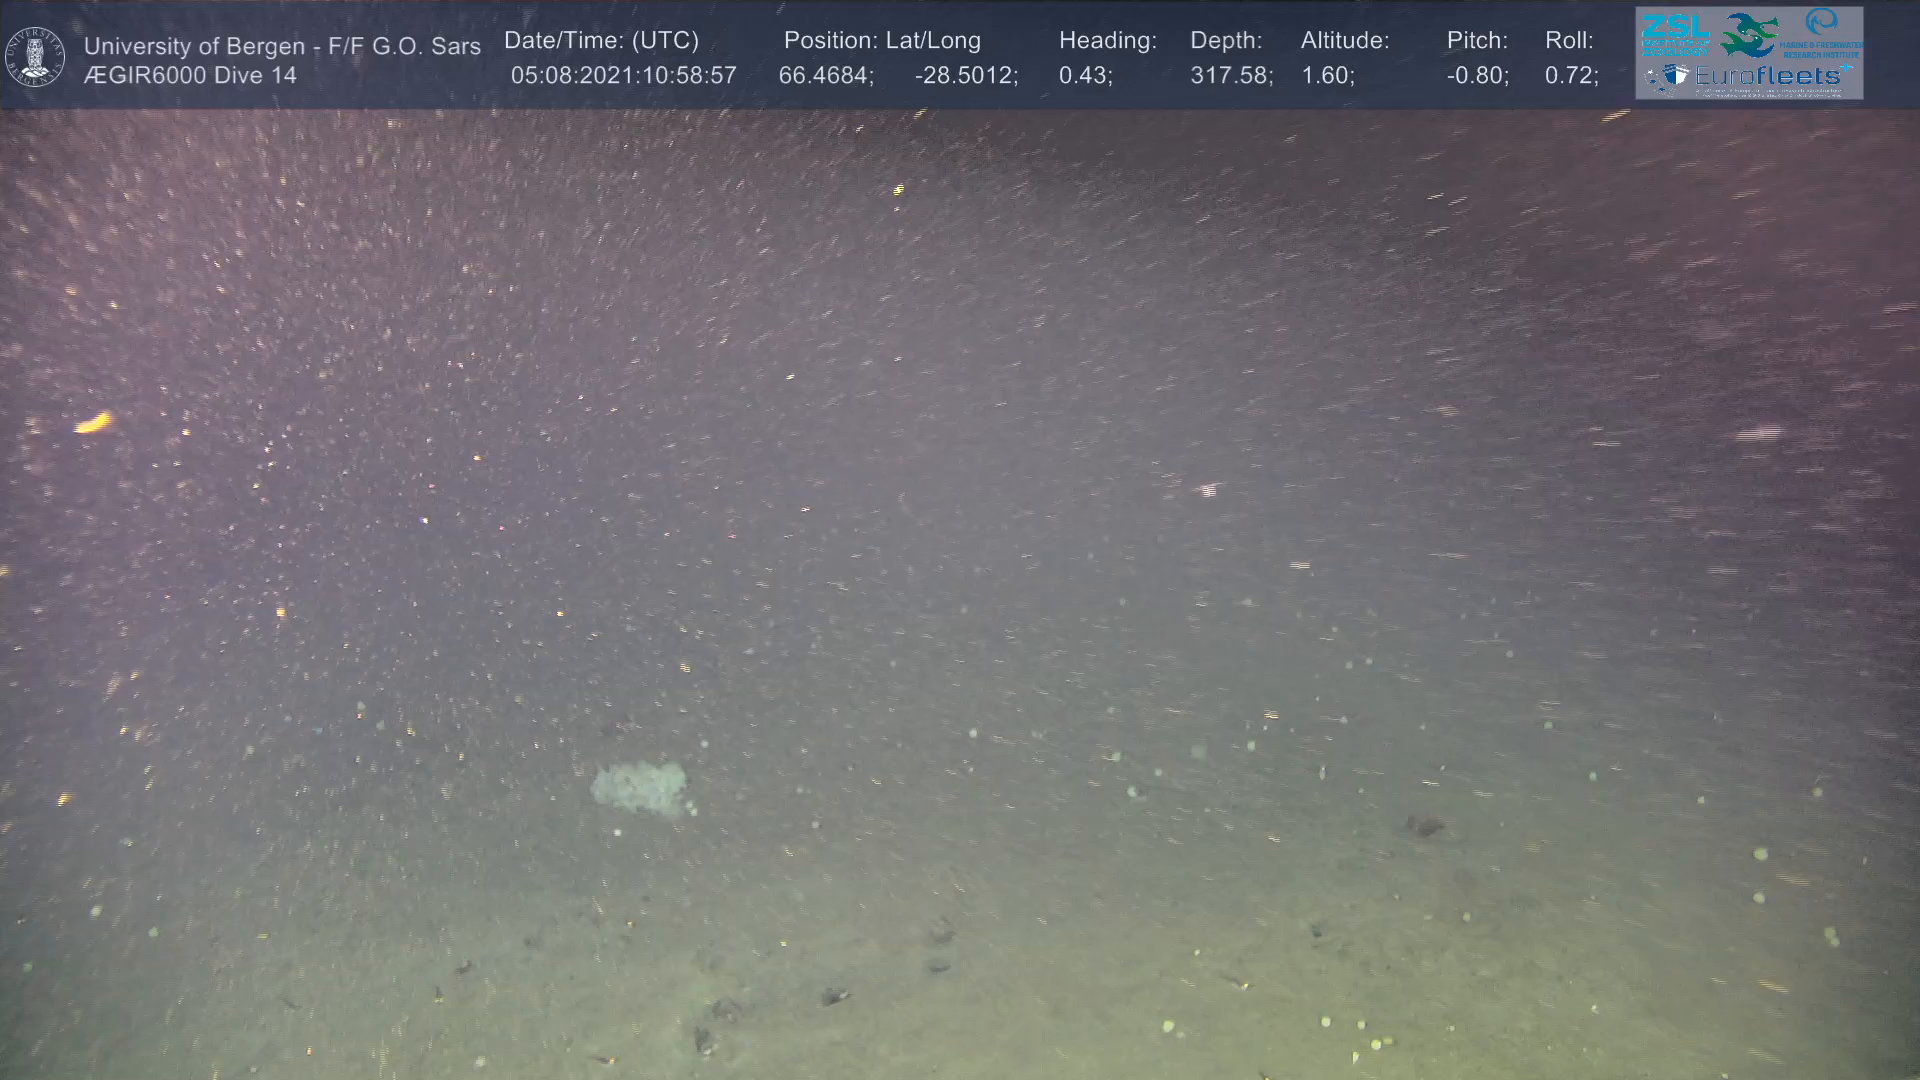Click the pale sponge on the seafloor
This screenshot has height=1080, width=1920.
point(639,786)
